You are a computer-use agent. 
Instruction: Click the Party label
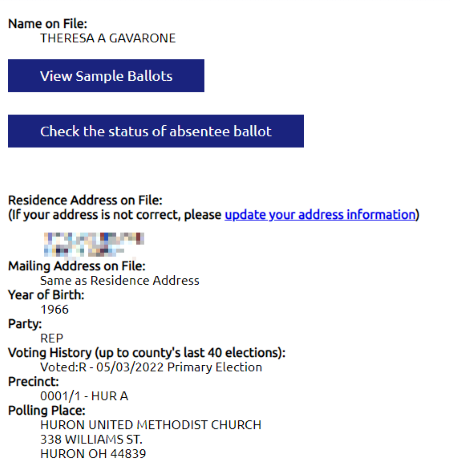pos(25,324)
